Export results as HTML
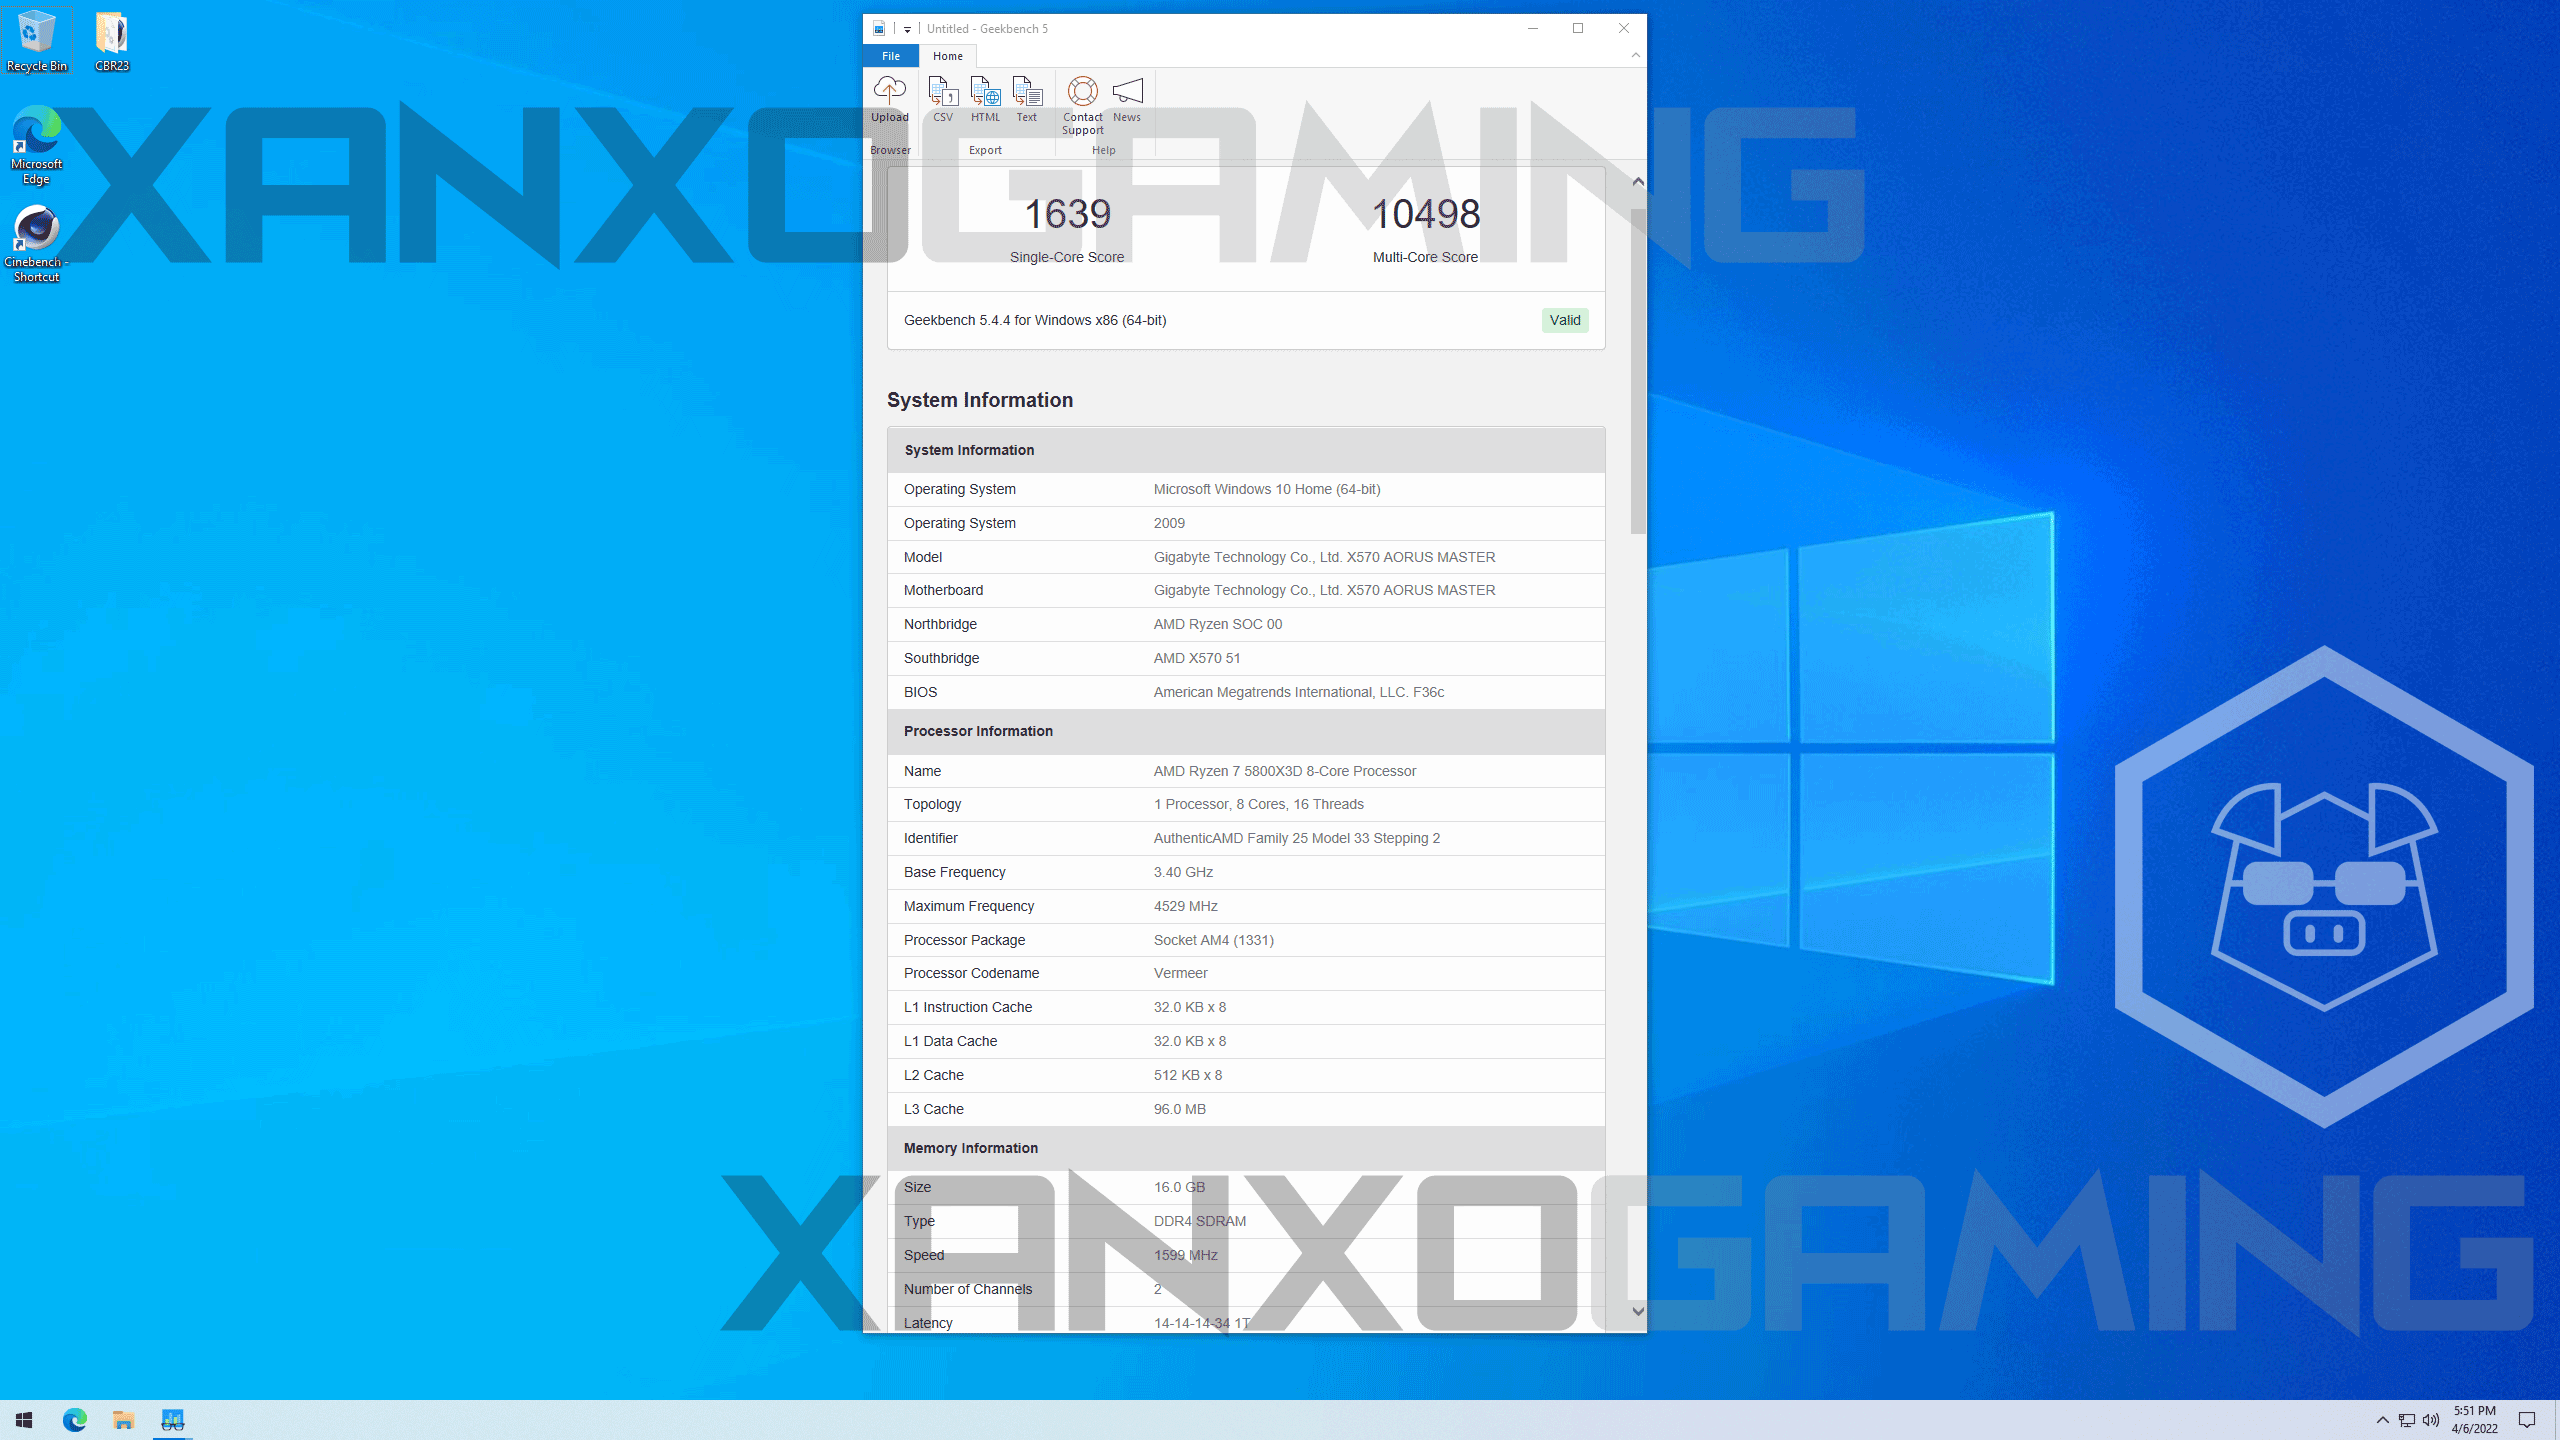This screenshot has width=2560, height=1440. 985,98
